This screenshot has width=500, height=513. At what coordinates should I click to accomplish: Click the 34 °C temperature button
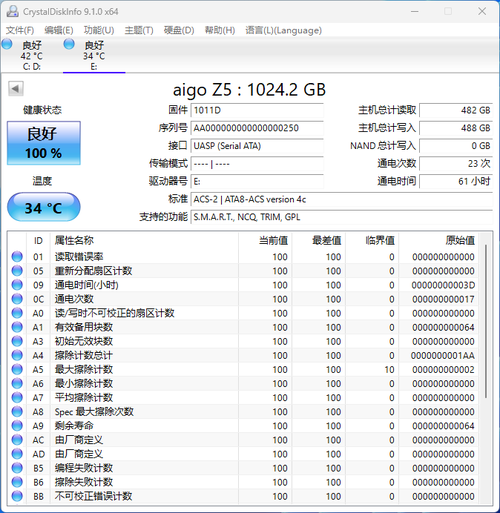[44, 207]
